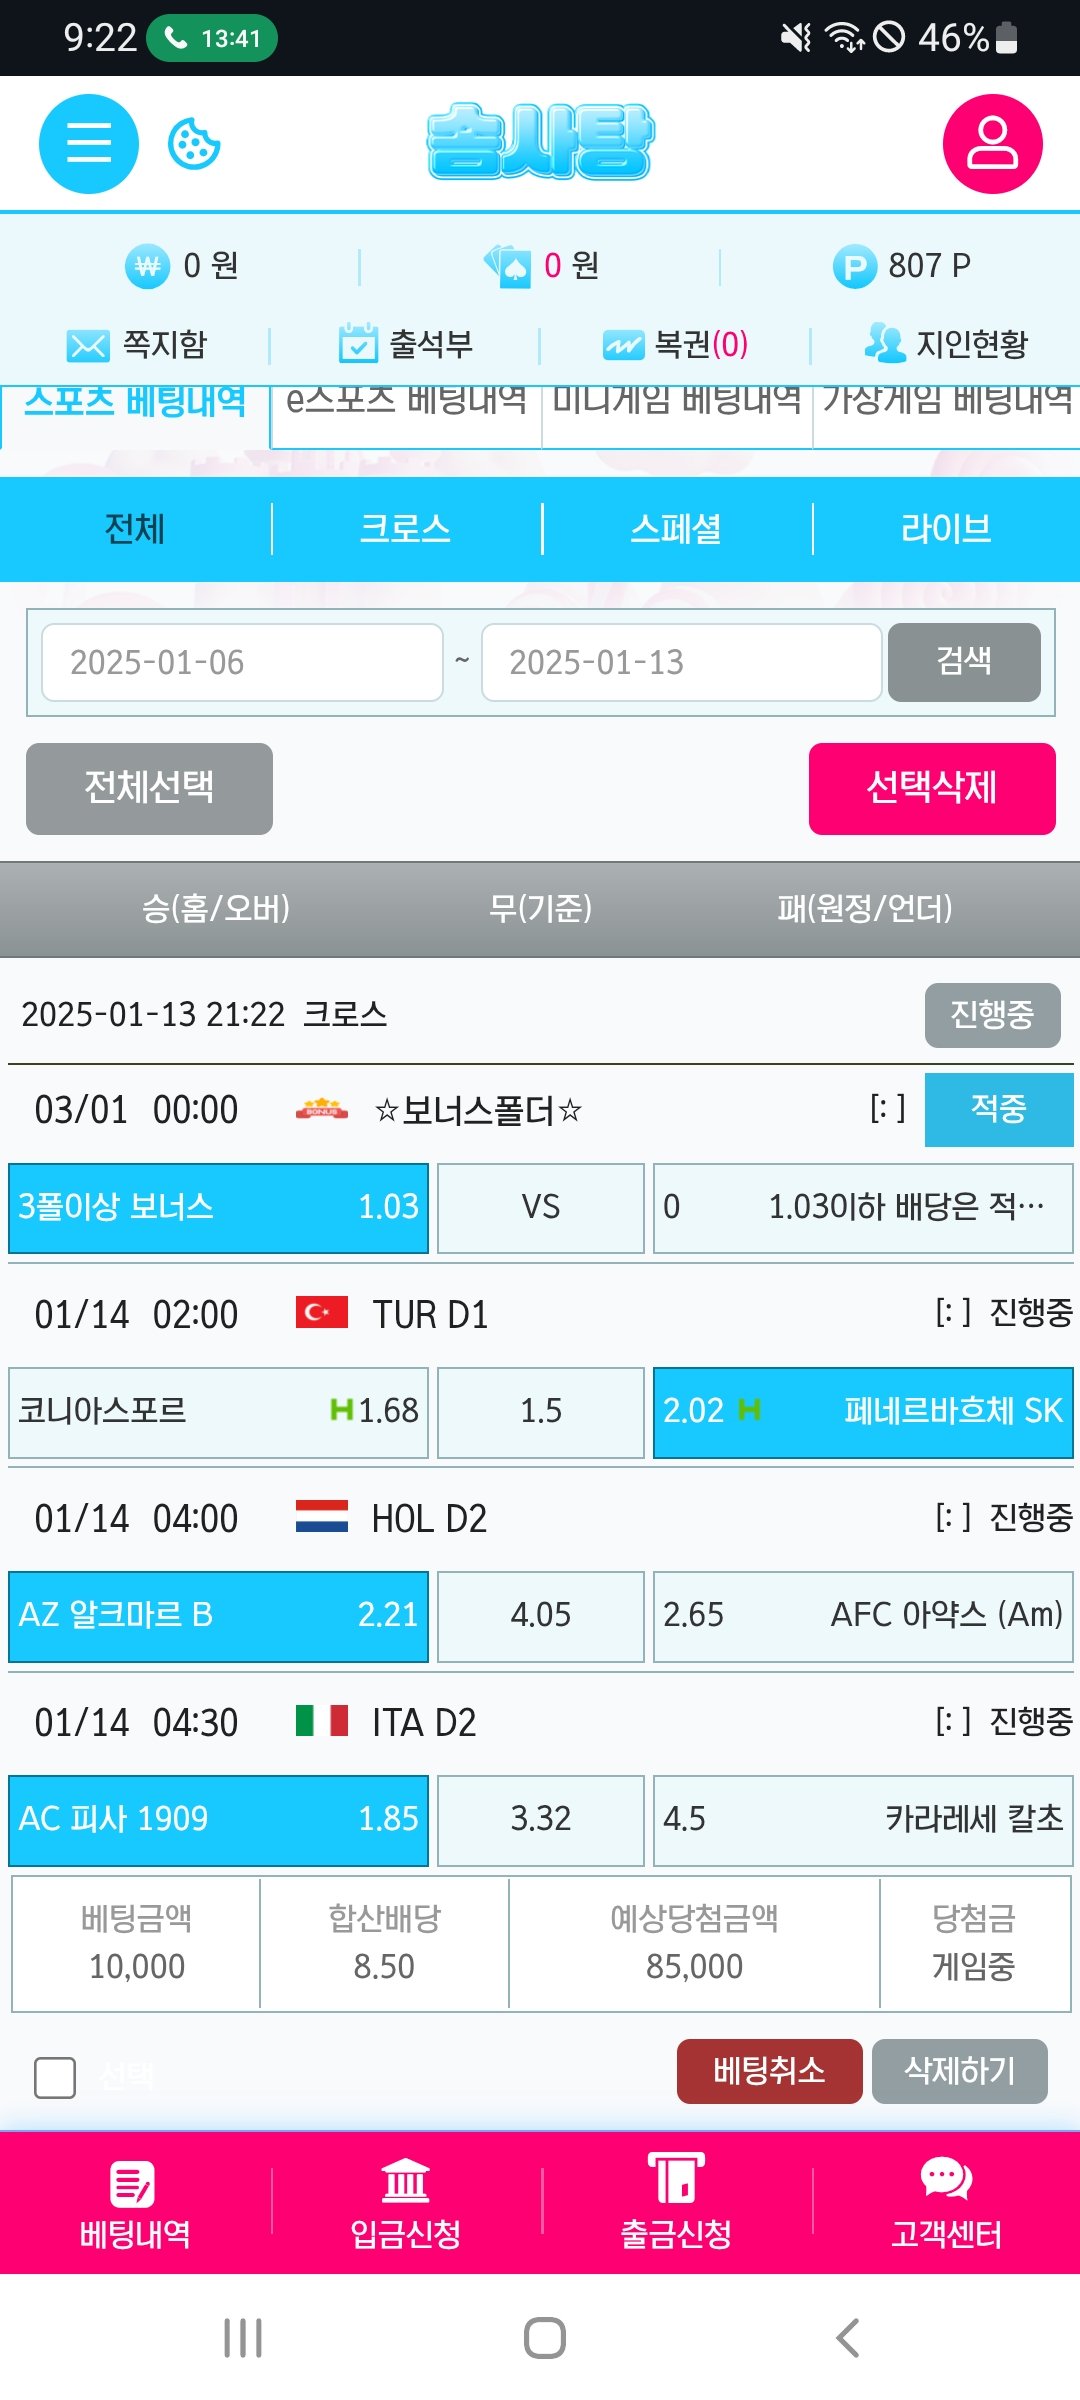Viewport: 1080px width, 2400px height.
Task: Open the hamburger menu
Action: pyautogui.click(x=88, y=144)
